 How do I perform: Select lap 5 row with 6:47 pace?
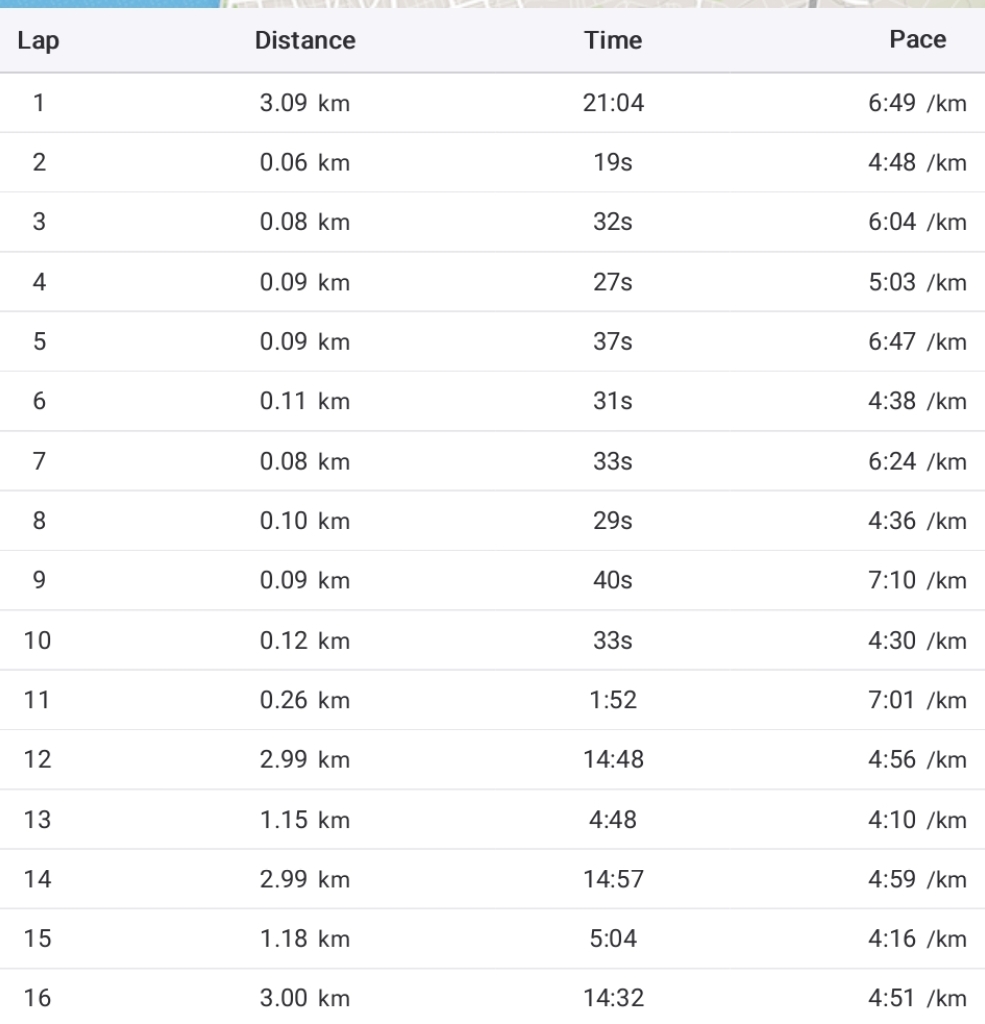click(x=492, y=342)
